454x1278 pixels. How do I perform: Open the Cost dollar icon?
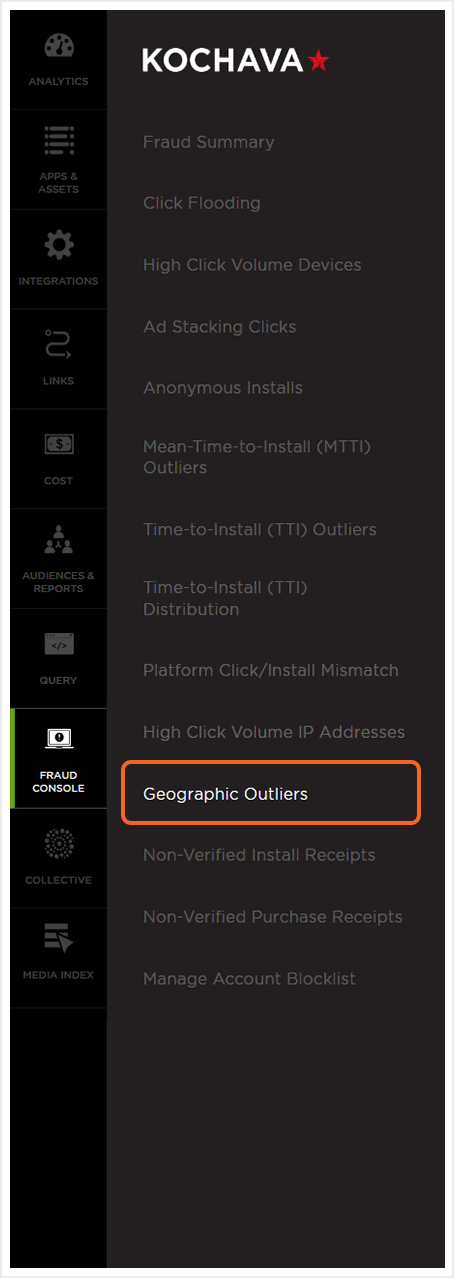click(59, 444)
